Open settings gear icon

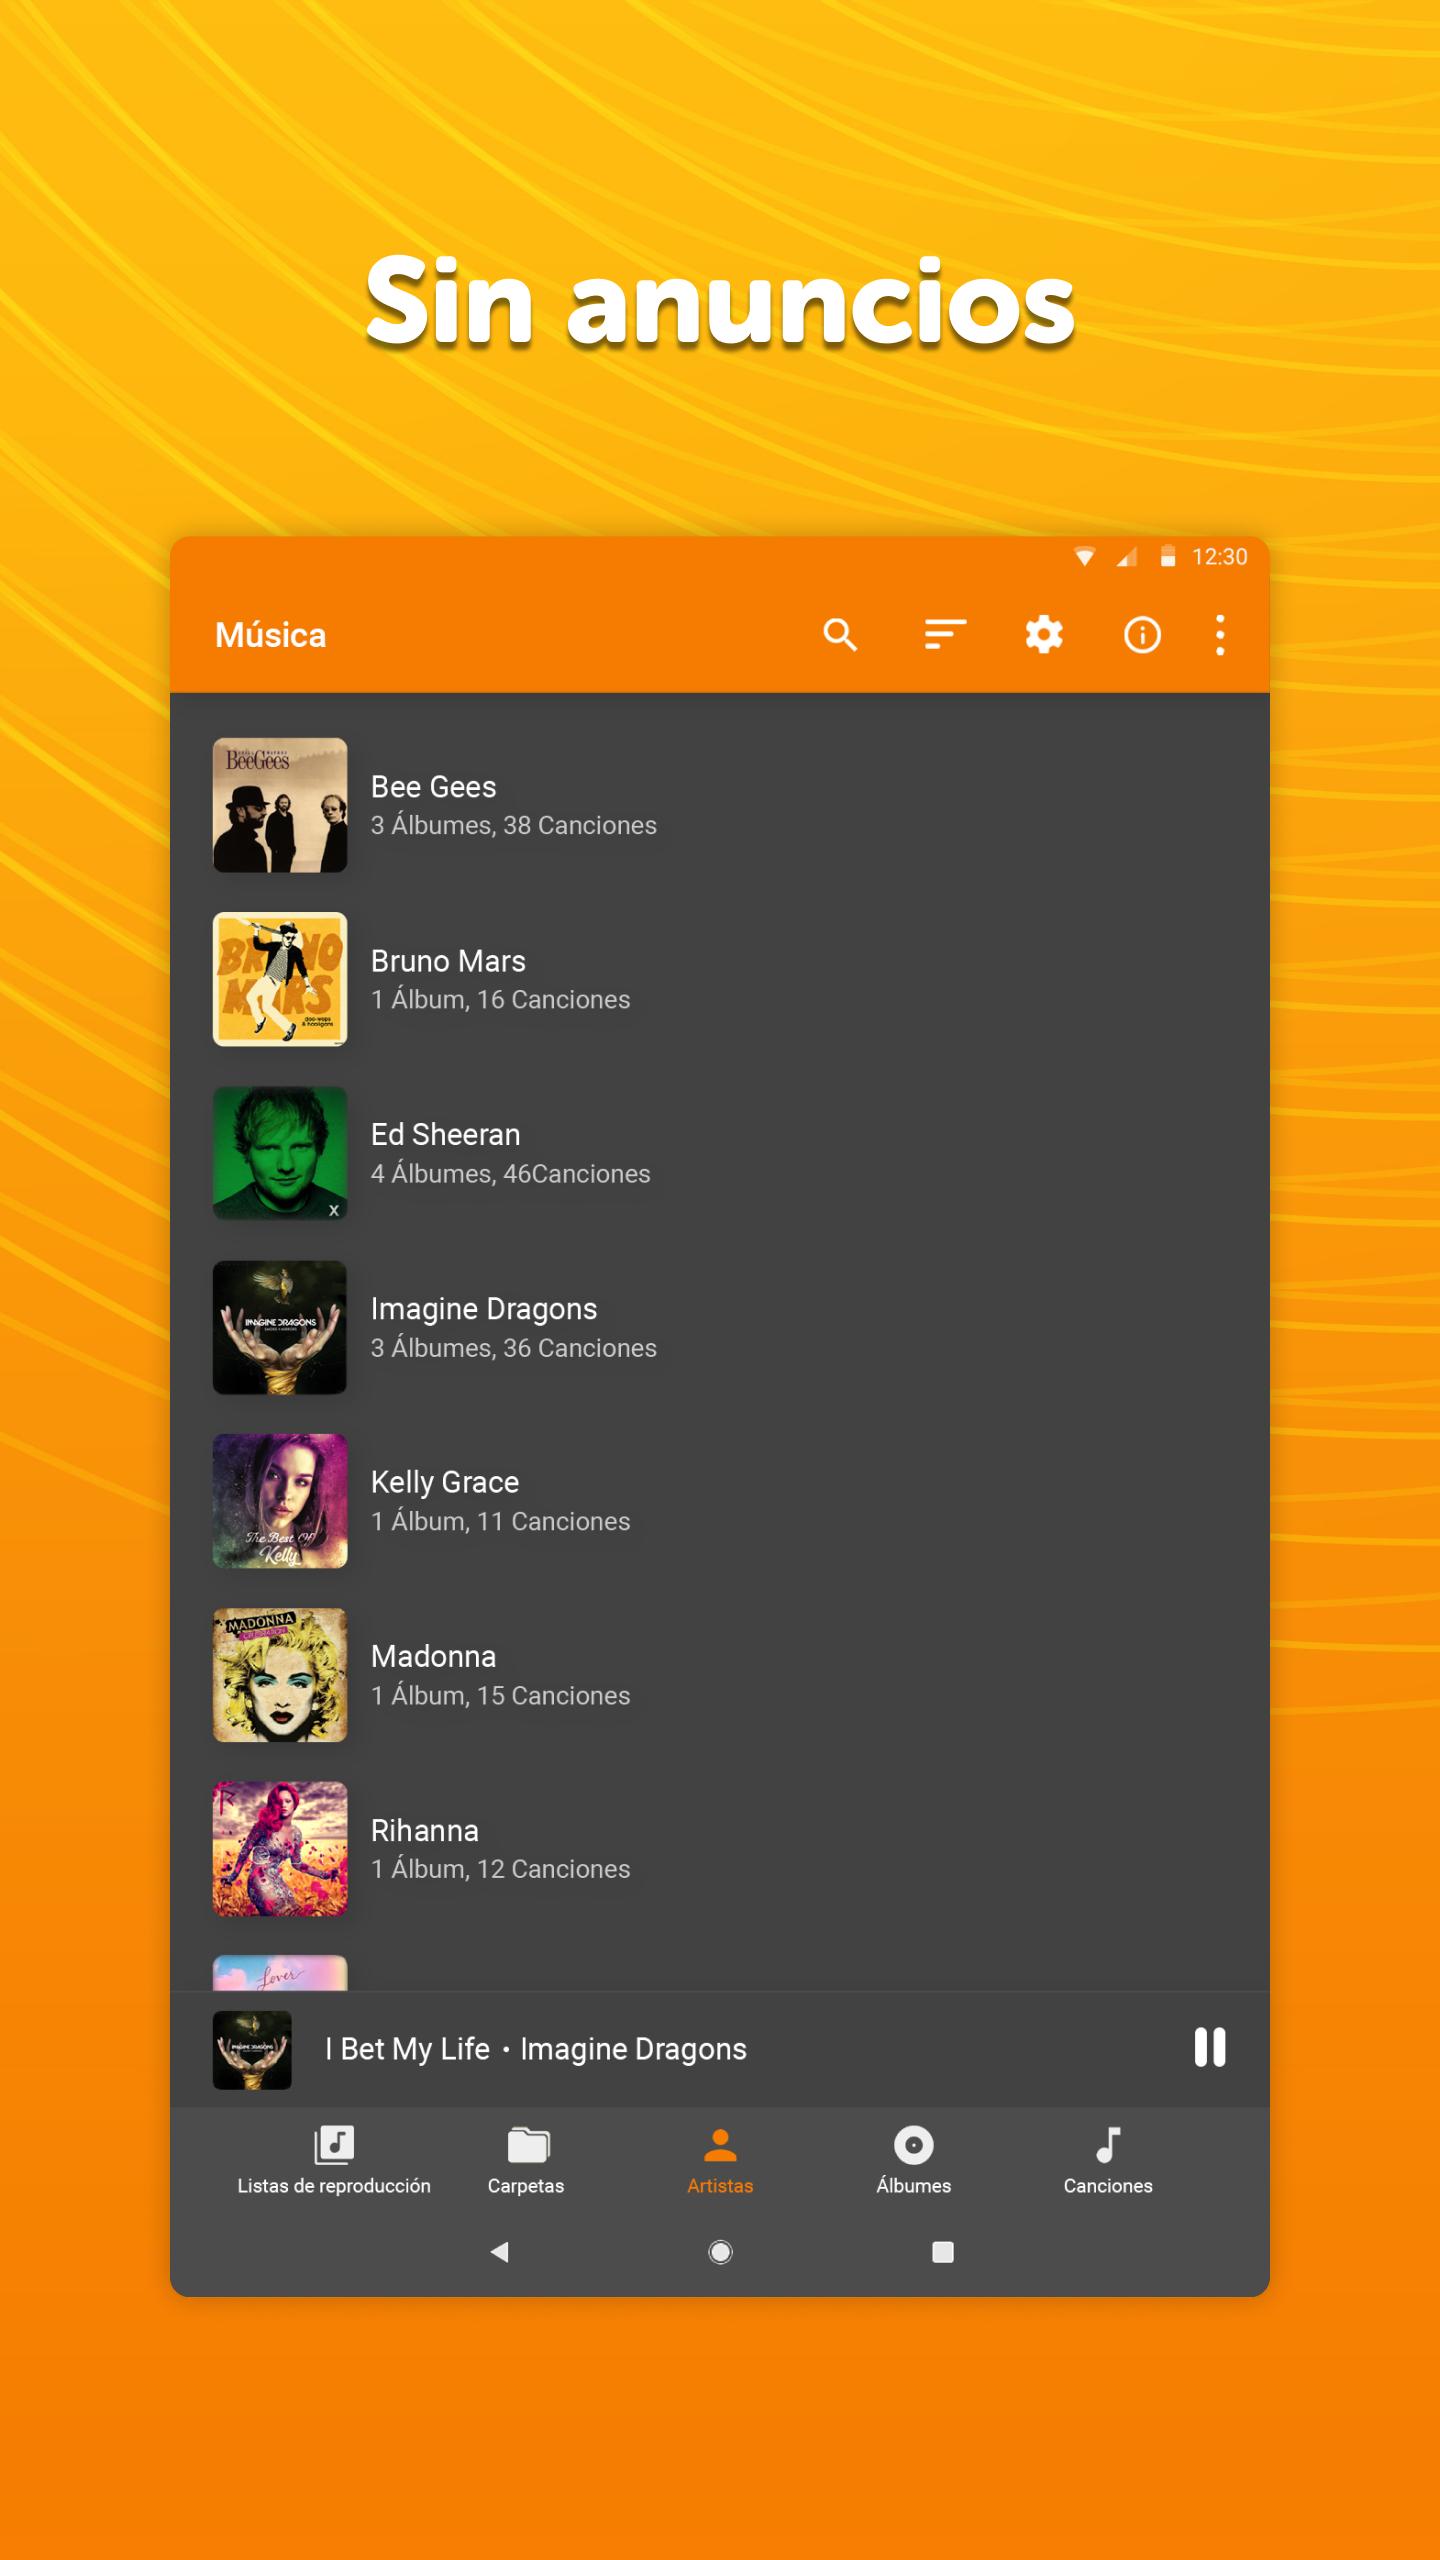coord(1044,635)
